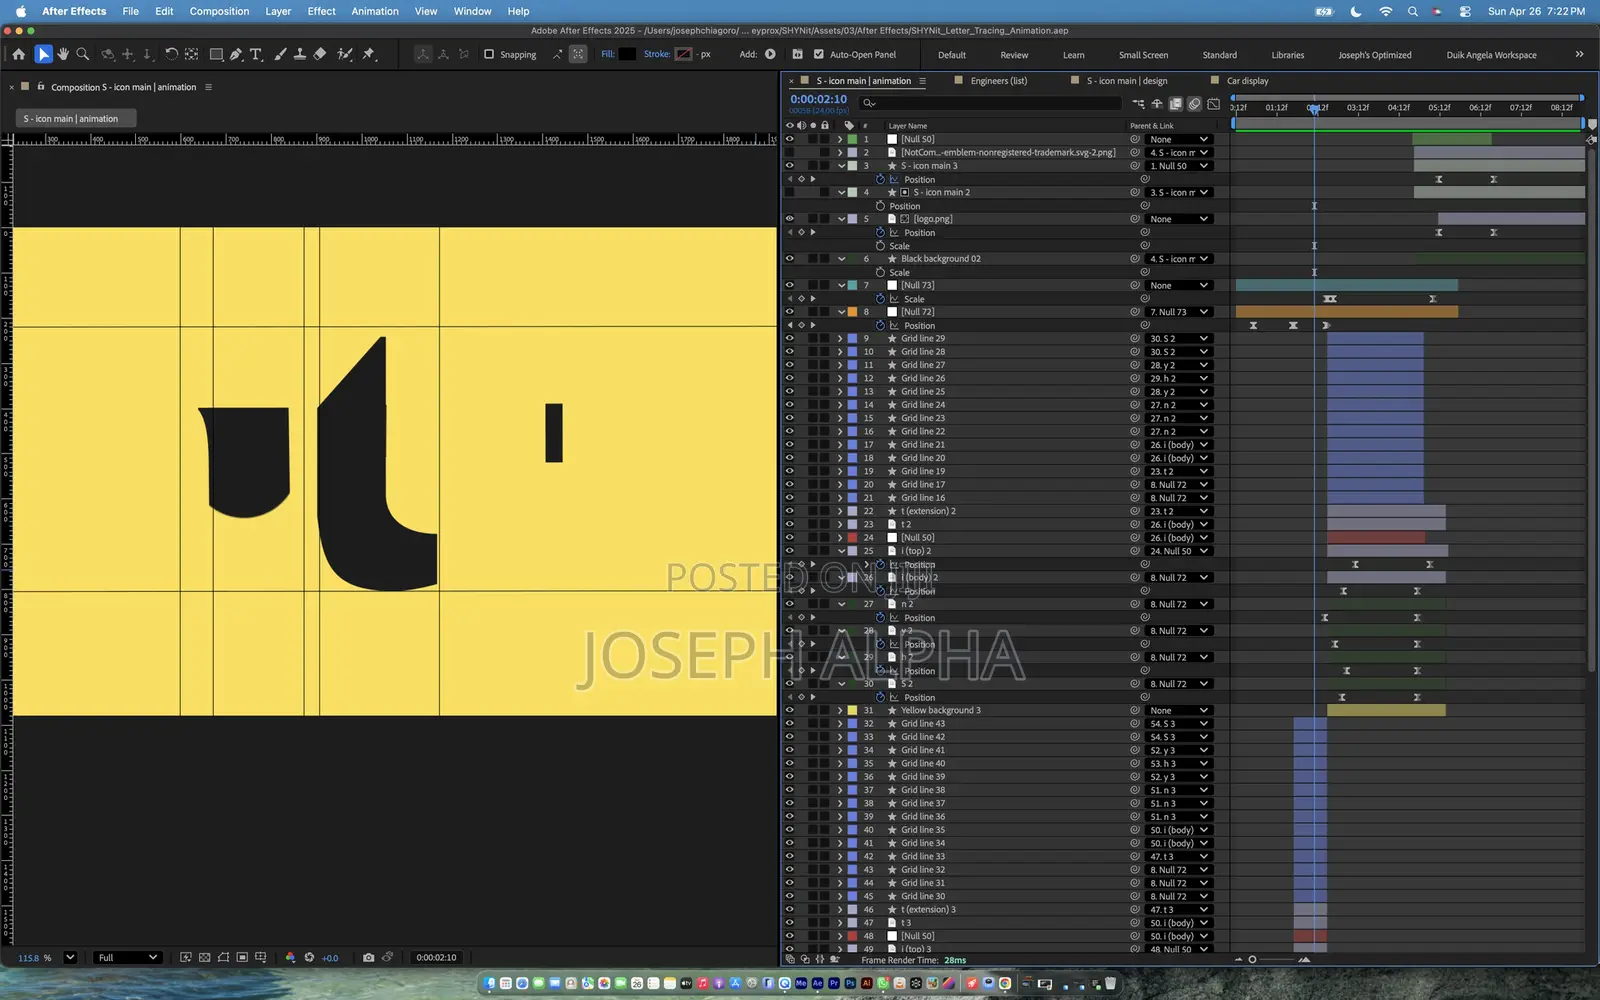Click Position stopwatch under S - icon main 3
1600x1000 pixels.
point(880,179)
